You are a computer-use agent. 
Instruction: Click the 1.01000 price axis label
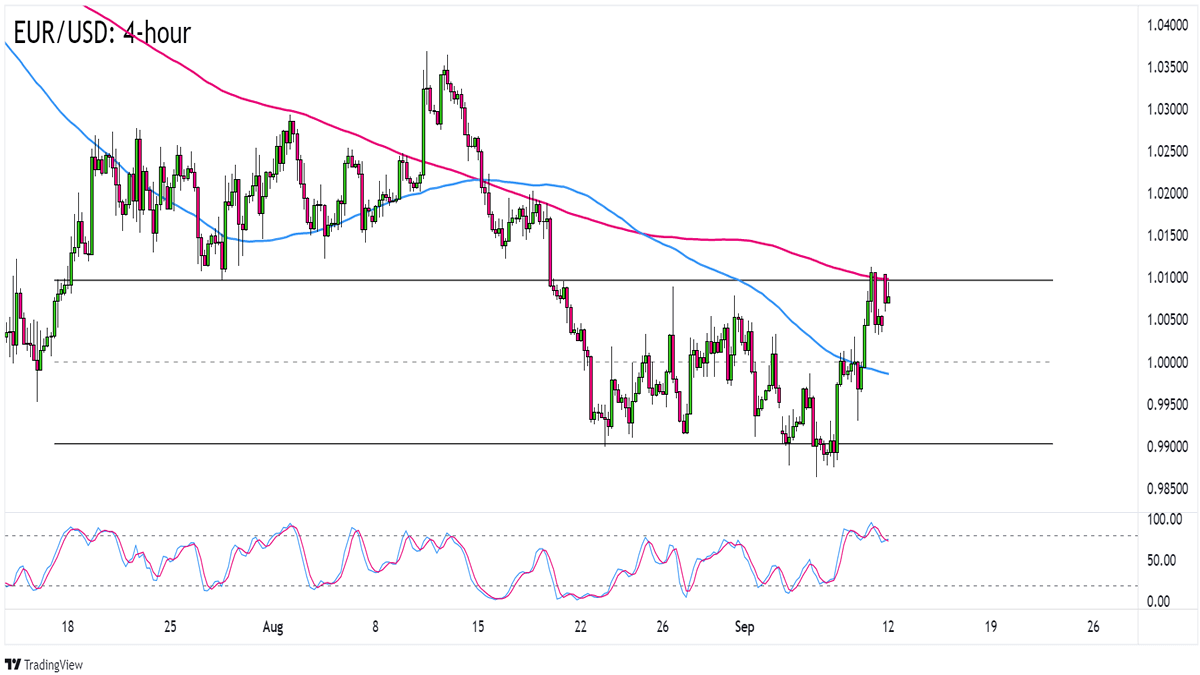1168,278
